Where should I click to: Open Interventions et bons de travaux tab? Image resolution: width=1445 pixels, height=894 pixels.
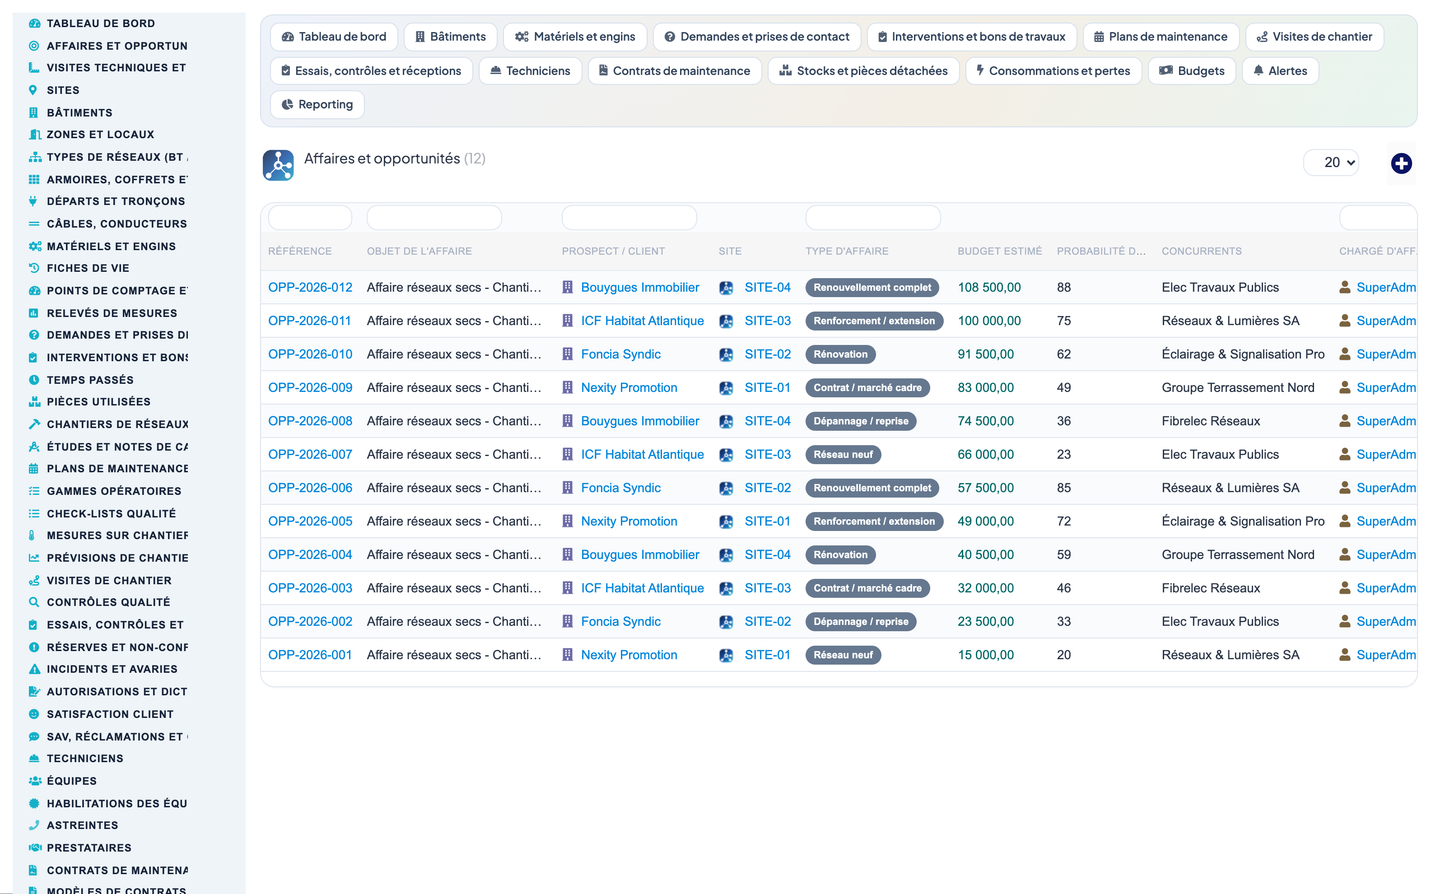[x=971, y=37]
